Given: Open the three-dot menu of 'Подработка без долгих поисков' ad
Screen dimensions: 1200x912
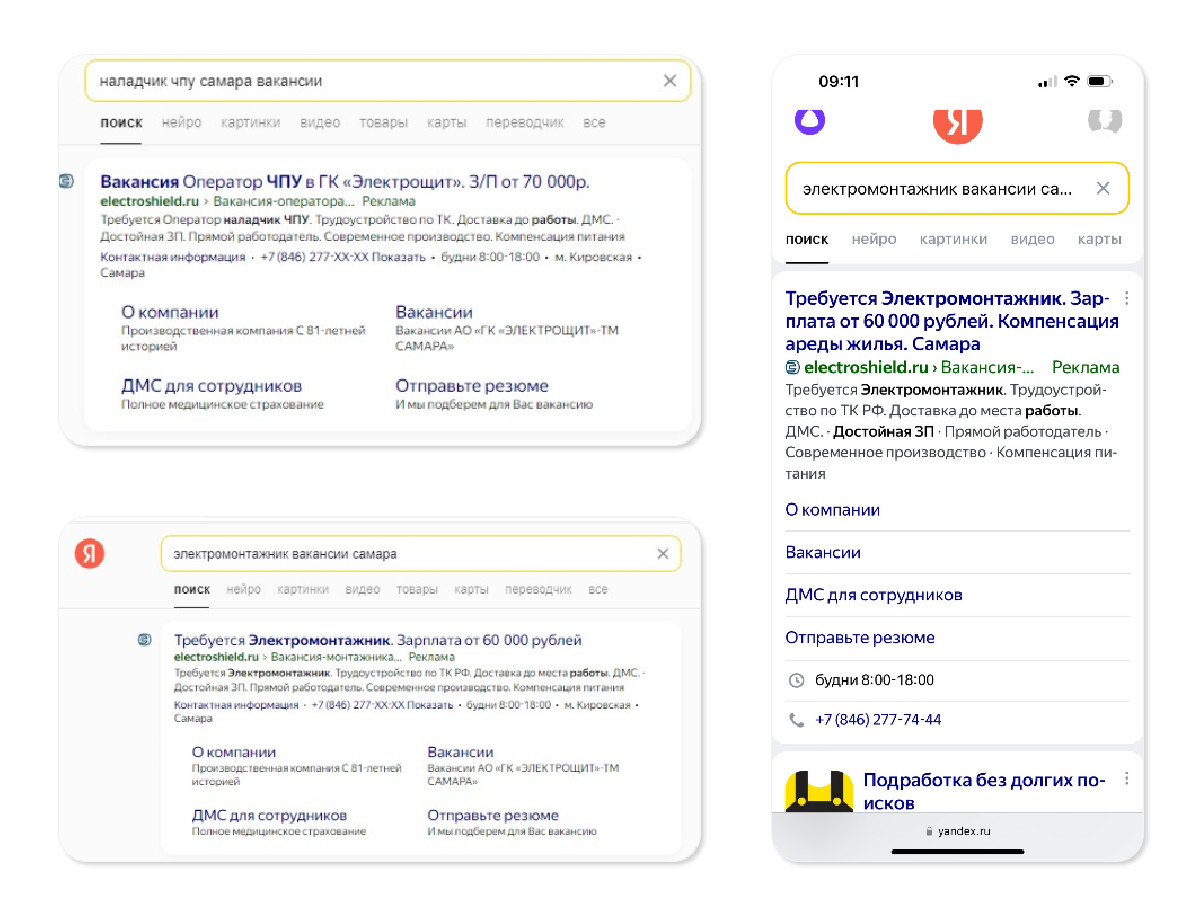Looking at the screenshot, I should [1127, 779].
